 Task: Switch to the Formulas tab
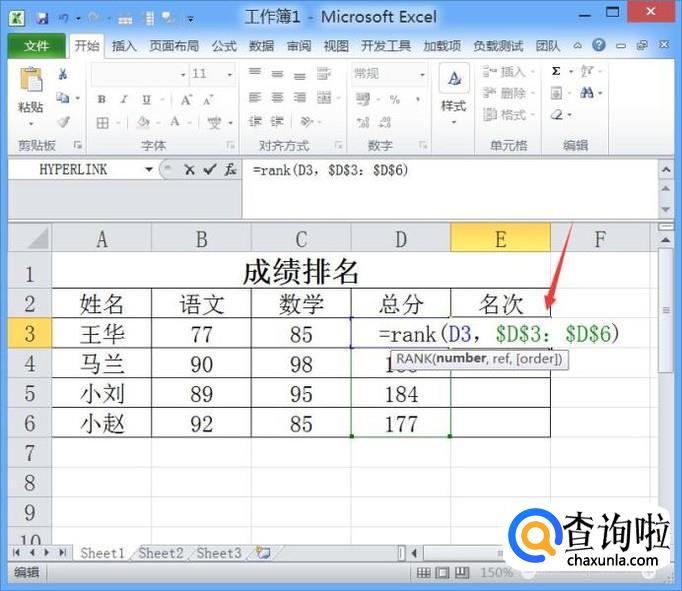pos(224,46)
